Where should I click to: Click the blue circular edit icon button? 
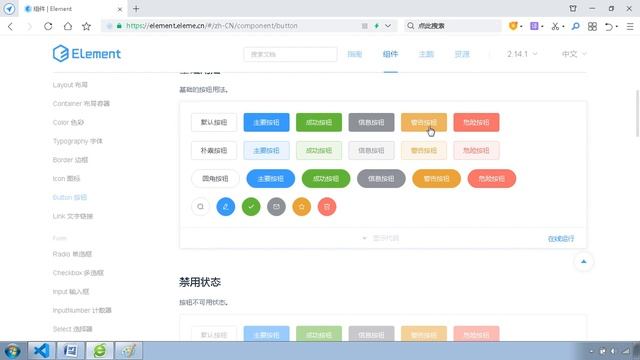tap(226, 207)
